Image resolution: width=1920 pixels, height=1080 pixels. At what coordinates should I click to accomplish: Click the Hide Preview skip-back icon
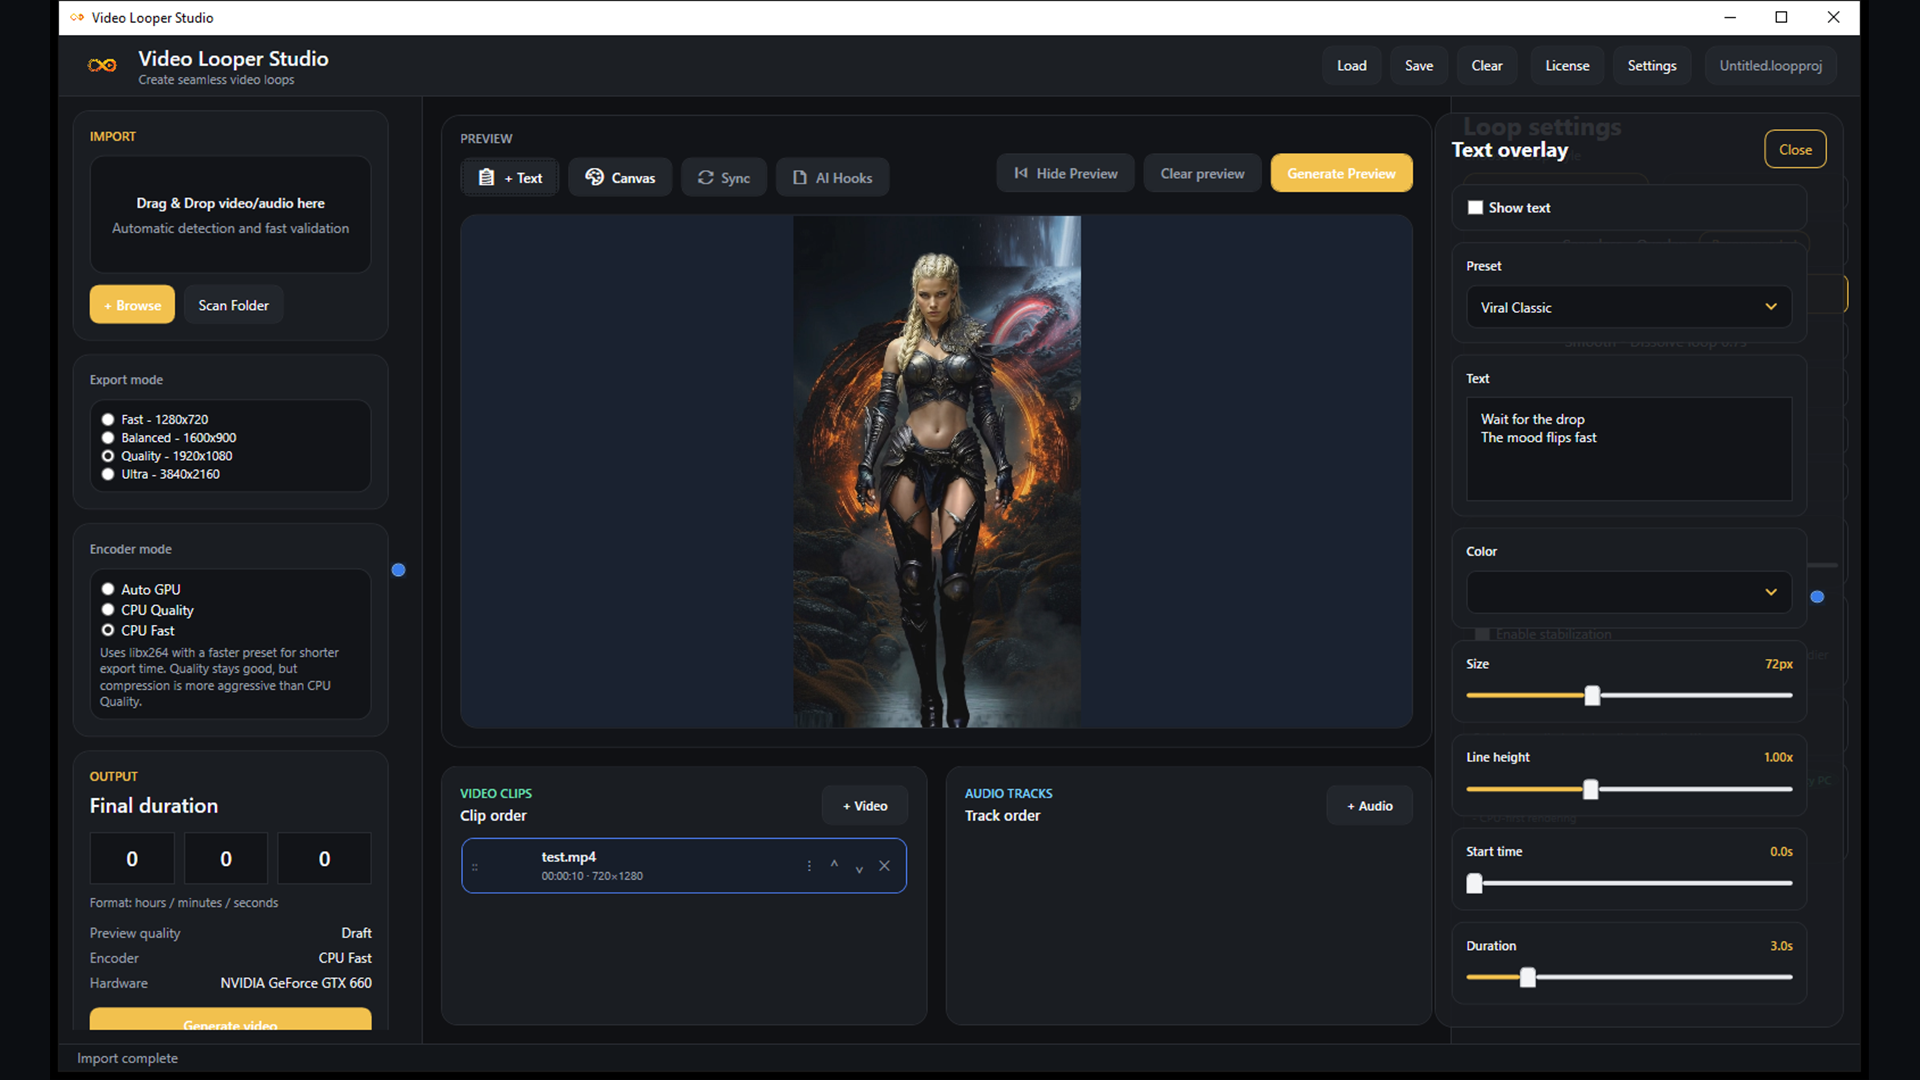(x=1020, y=173)
